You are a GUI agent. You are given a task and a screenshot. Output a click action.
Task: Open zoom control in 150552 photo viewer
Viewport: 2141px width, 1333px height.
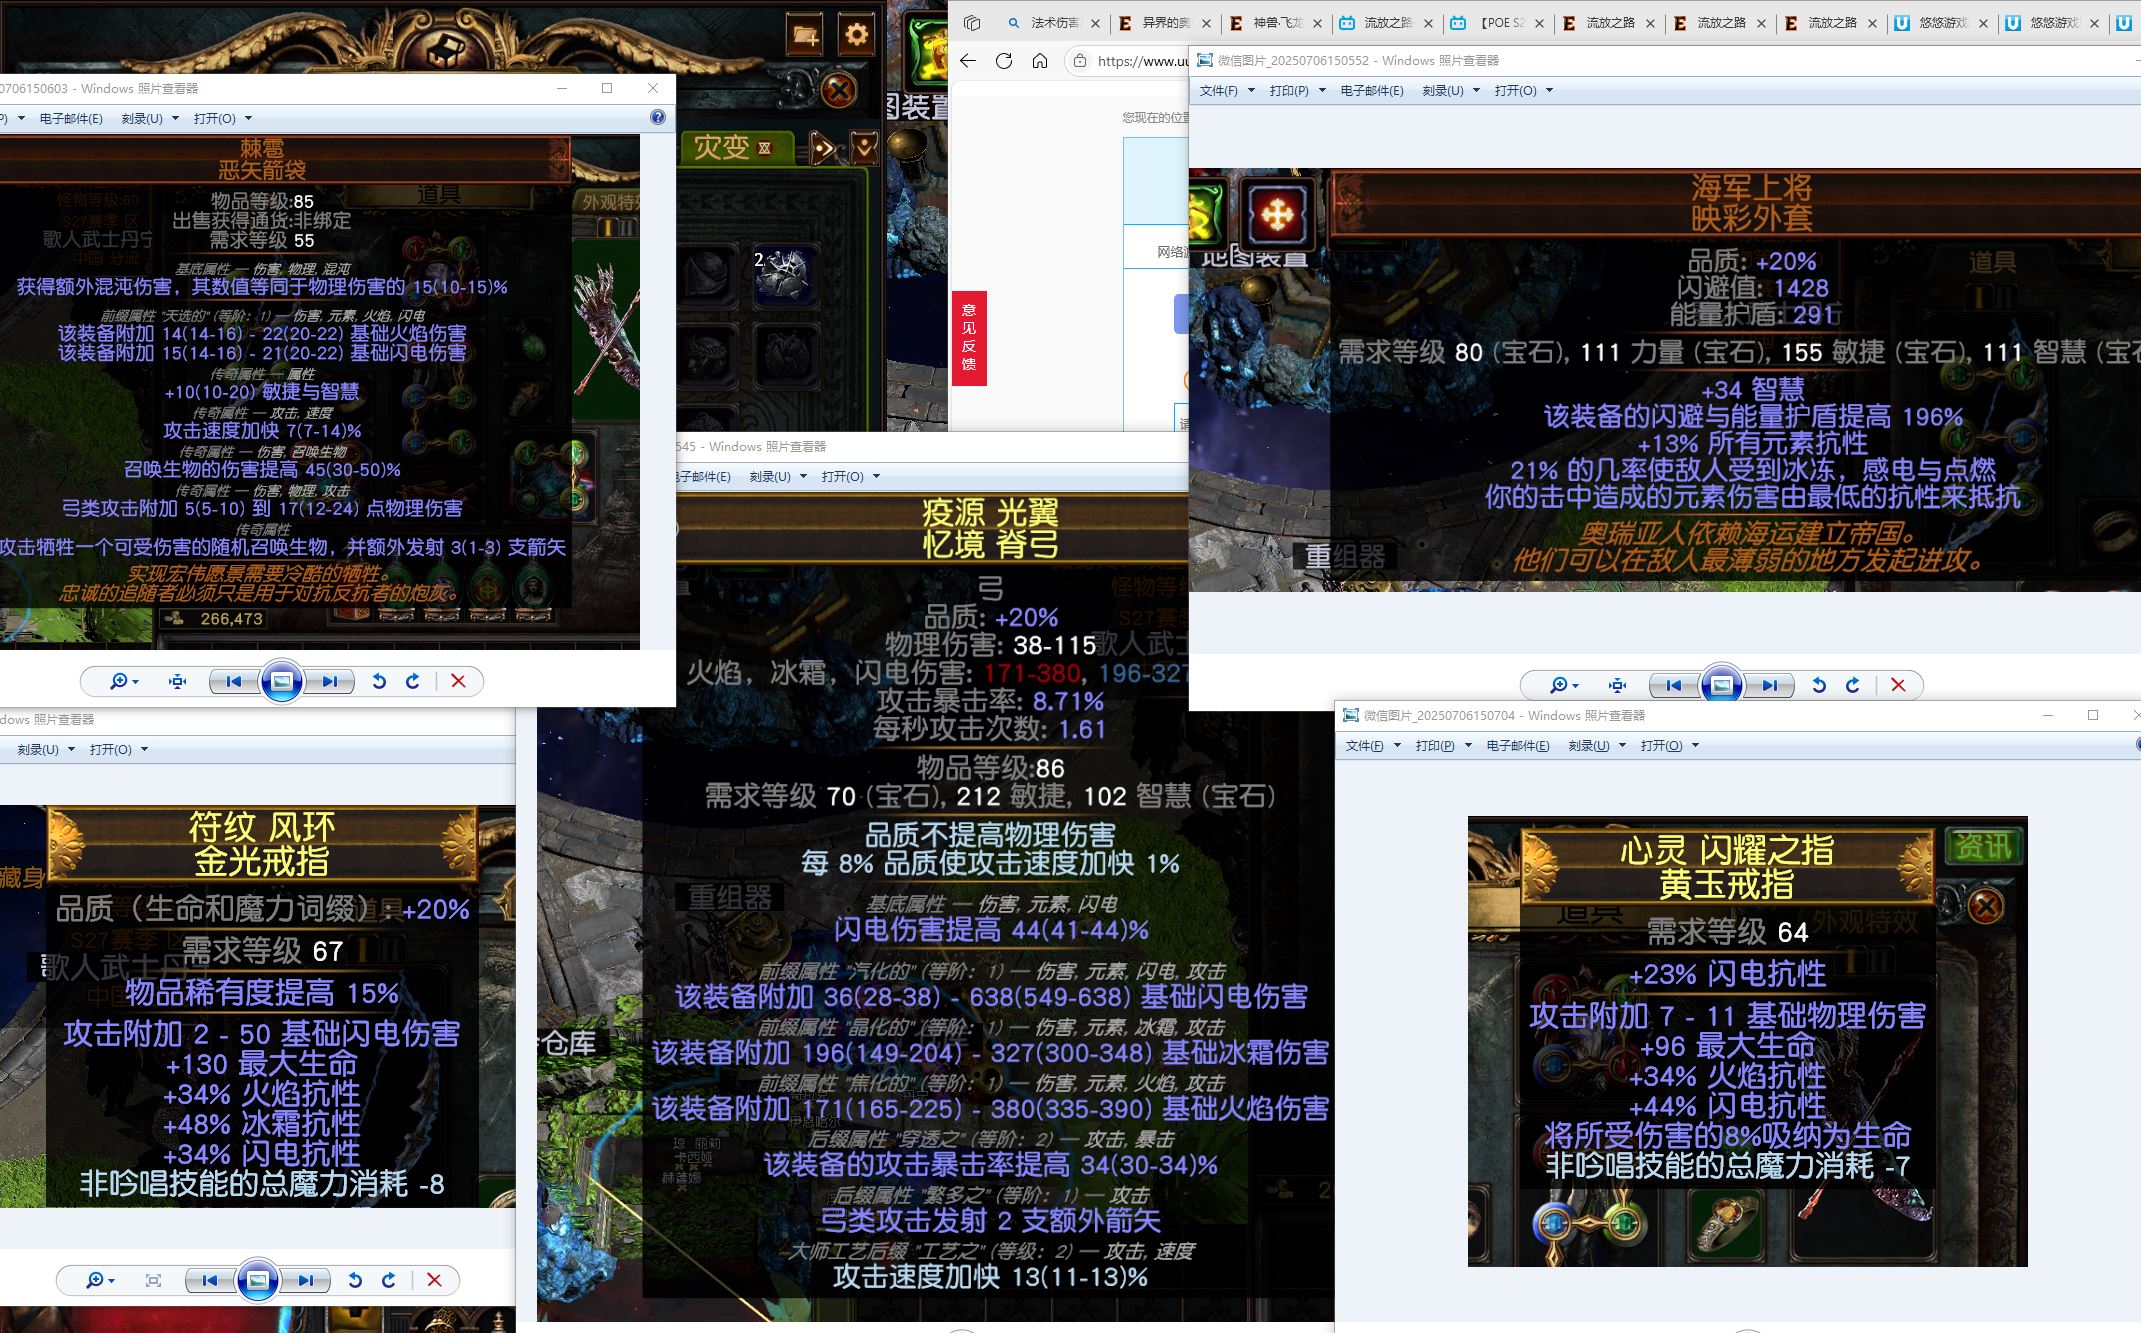click(x=1564, y=685)
